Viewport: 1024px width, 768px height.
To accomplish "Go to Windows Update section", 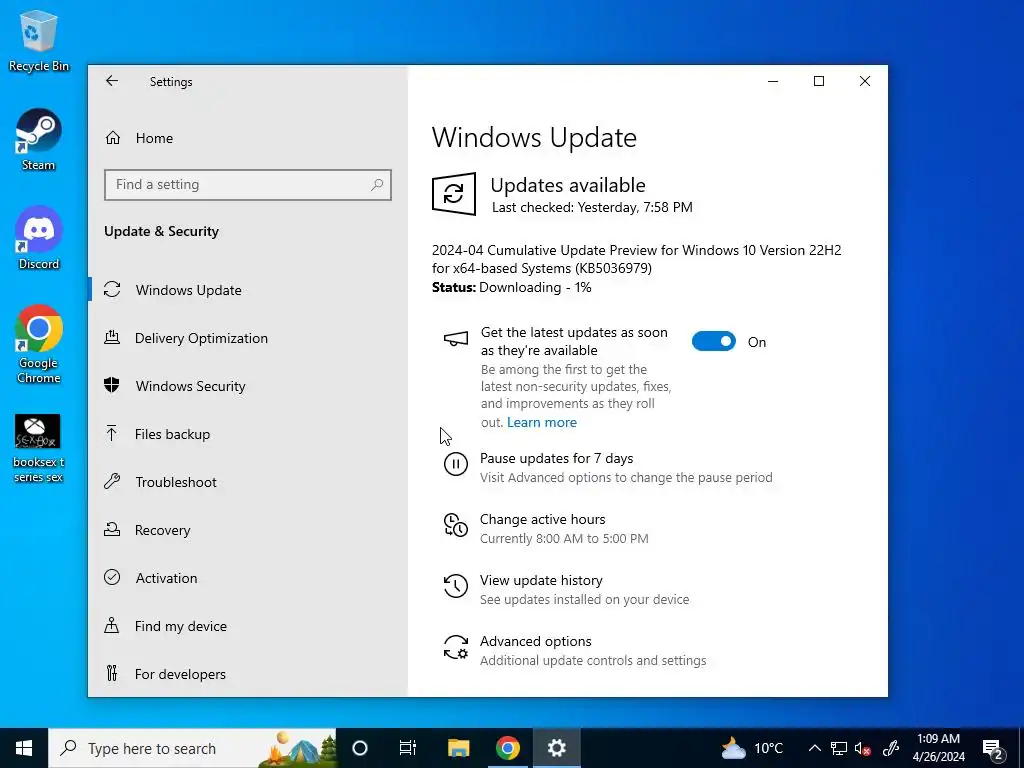I will pyautogui.click(x=248, y=290).
